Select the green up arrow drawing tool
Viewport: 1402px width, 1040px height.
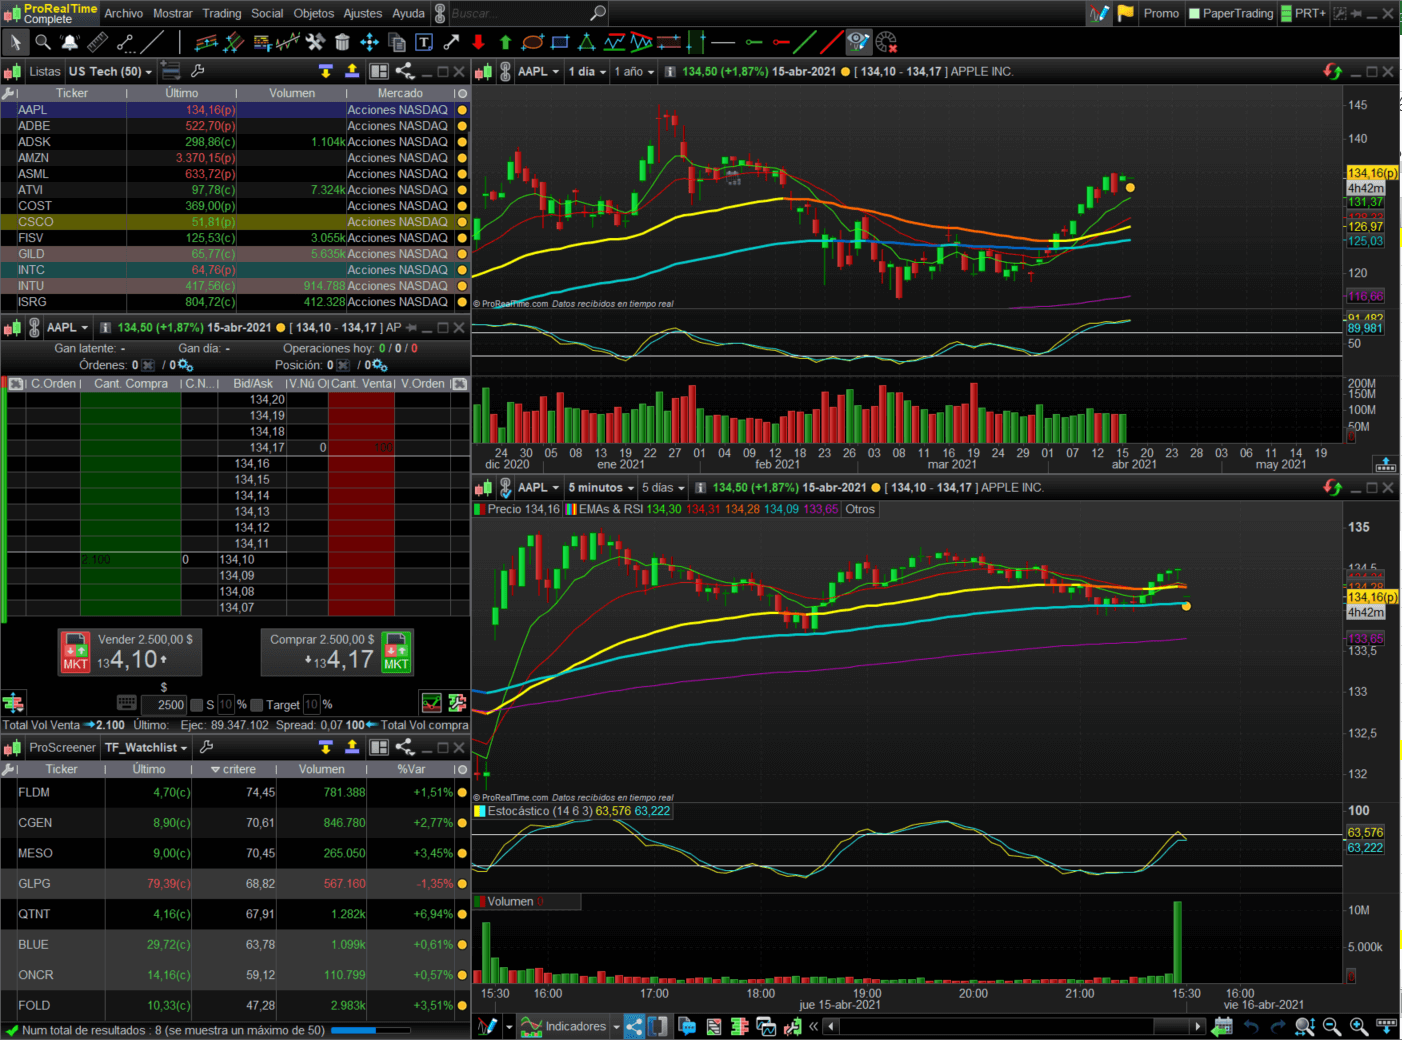[505, 42]
